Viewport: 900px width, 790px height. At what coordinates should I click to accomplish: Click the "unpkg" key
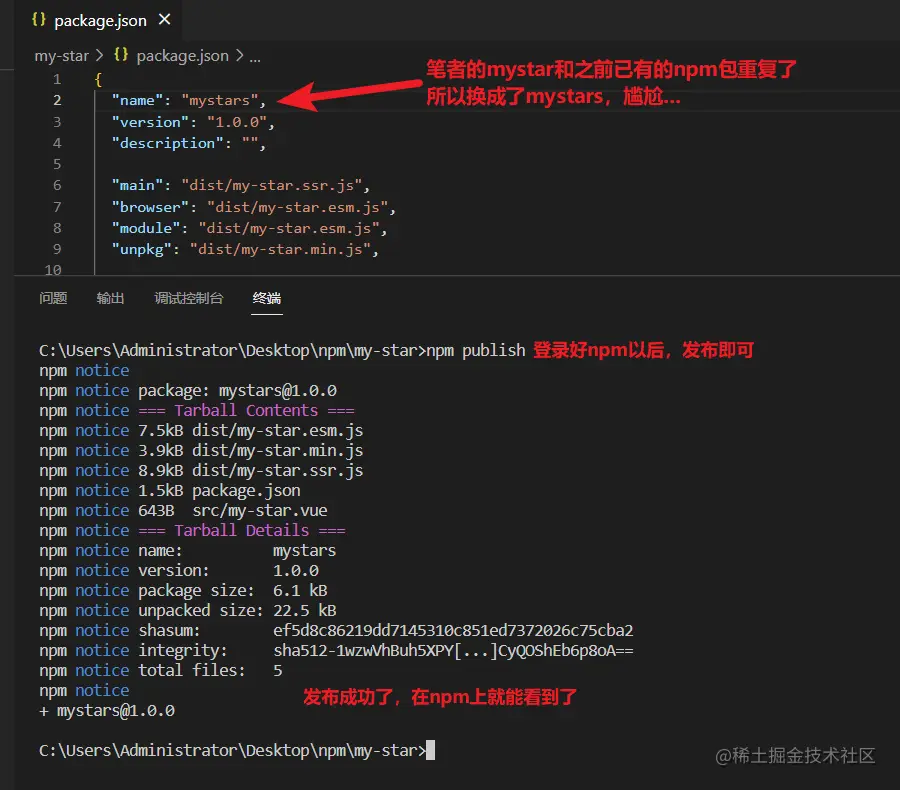pos(141,250)
